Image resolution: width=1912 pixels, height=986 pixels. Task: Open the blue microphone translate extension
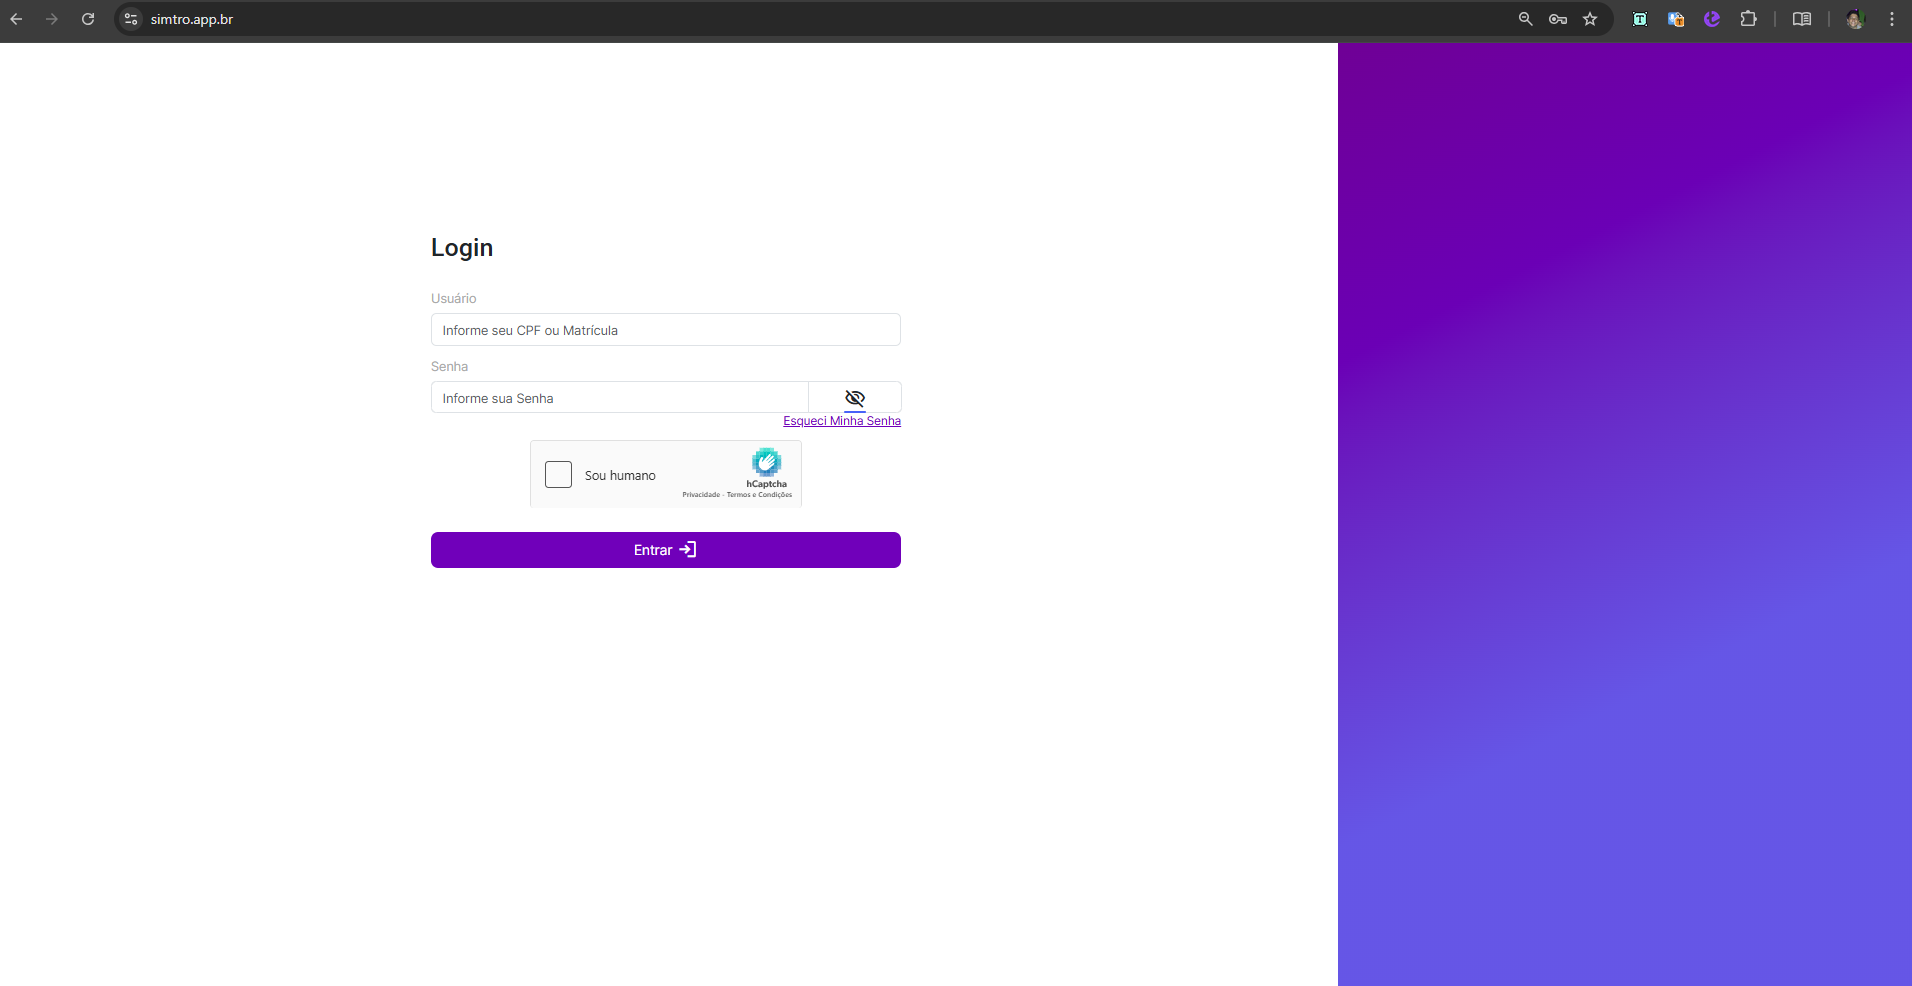pyautogui.click(x=1676, y=19)
